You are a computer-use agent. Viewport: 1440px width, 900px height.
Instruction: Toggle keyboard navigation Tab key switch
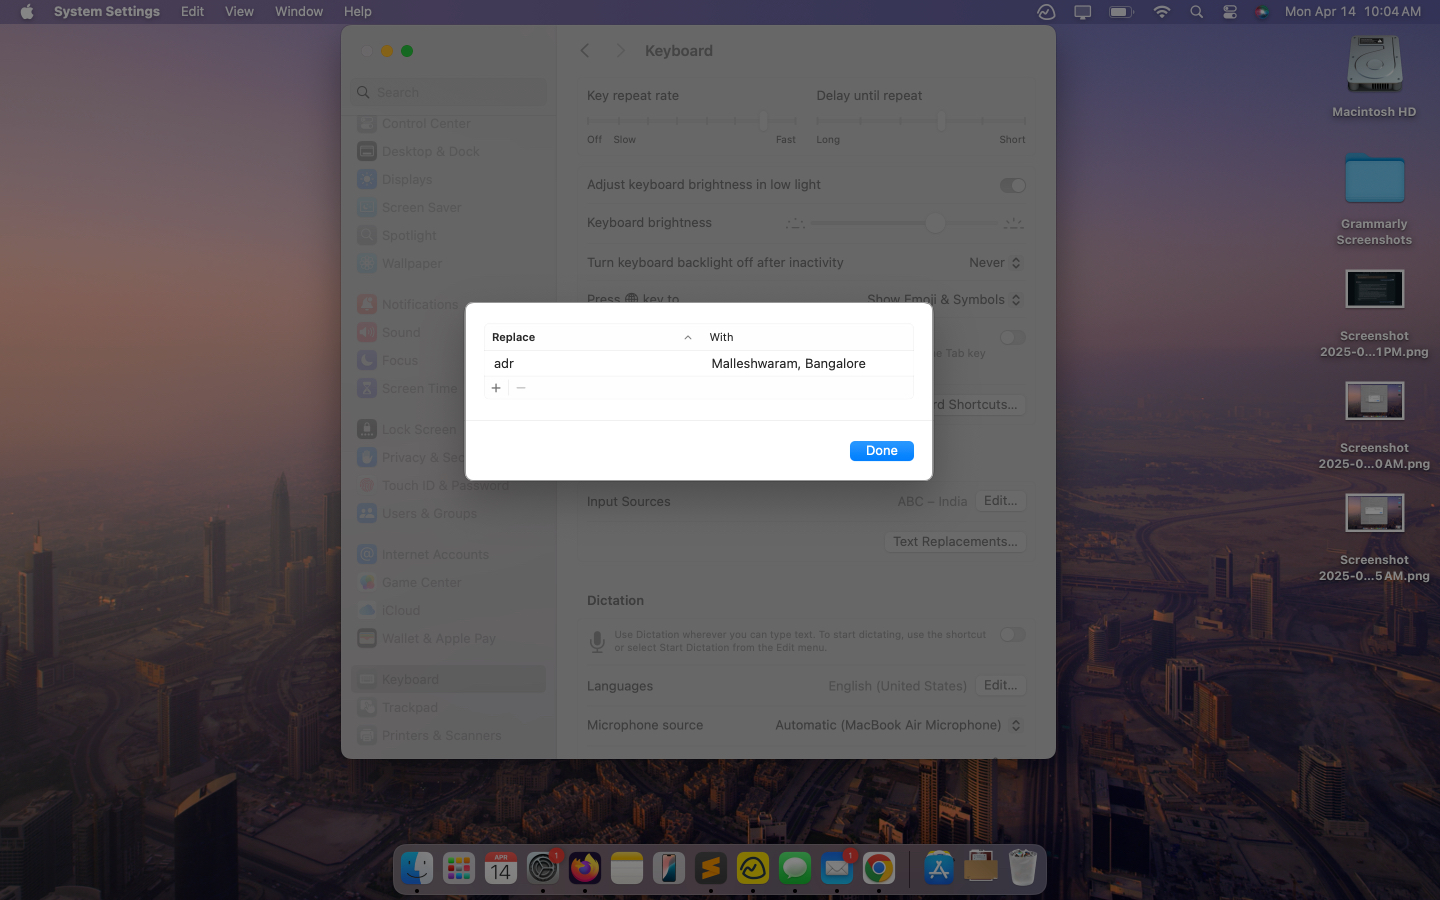(1012, 338)
